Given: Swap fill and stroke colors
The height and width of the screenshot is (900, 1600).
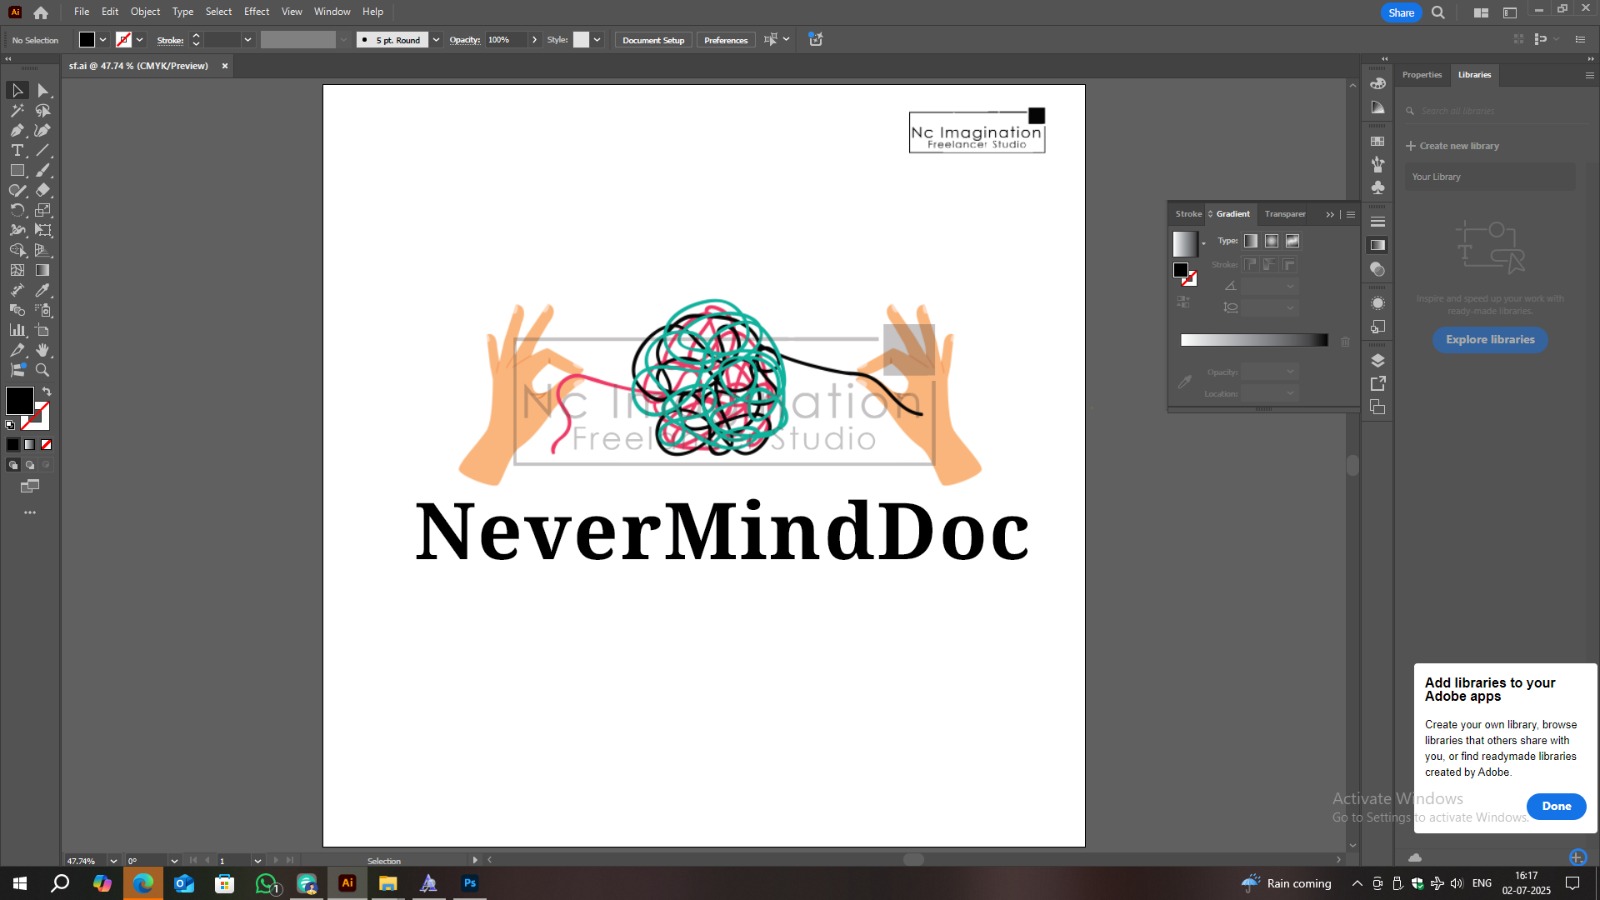Looking at the screenshot, I should tap(46, 392).
